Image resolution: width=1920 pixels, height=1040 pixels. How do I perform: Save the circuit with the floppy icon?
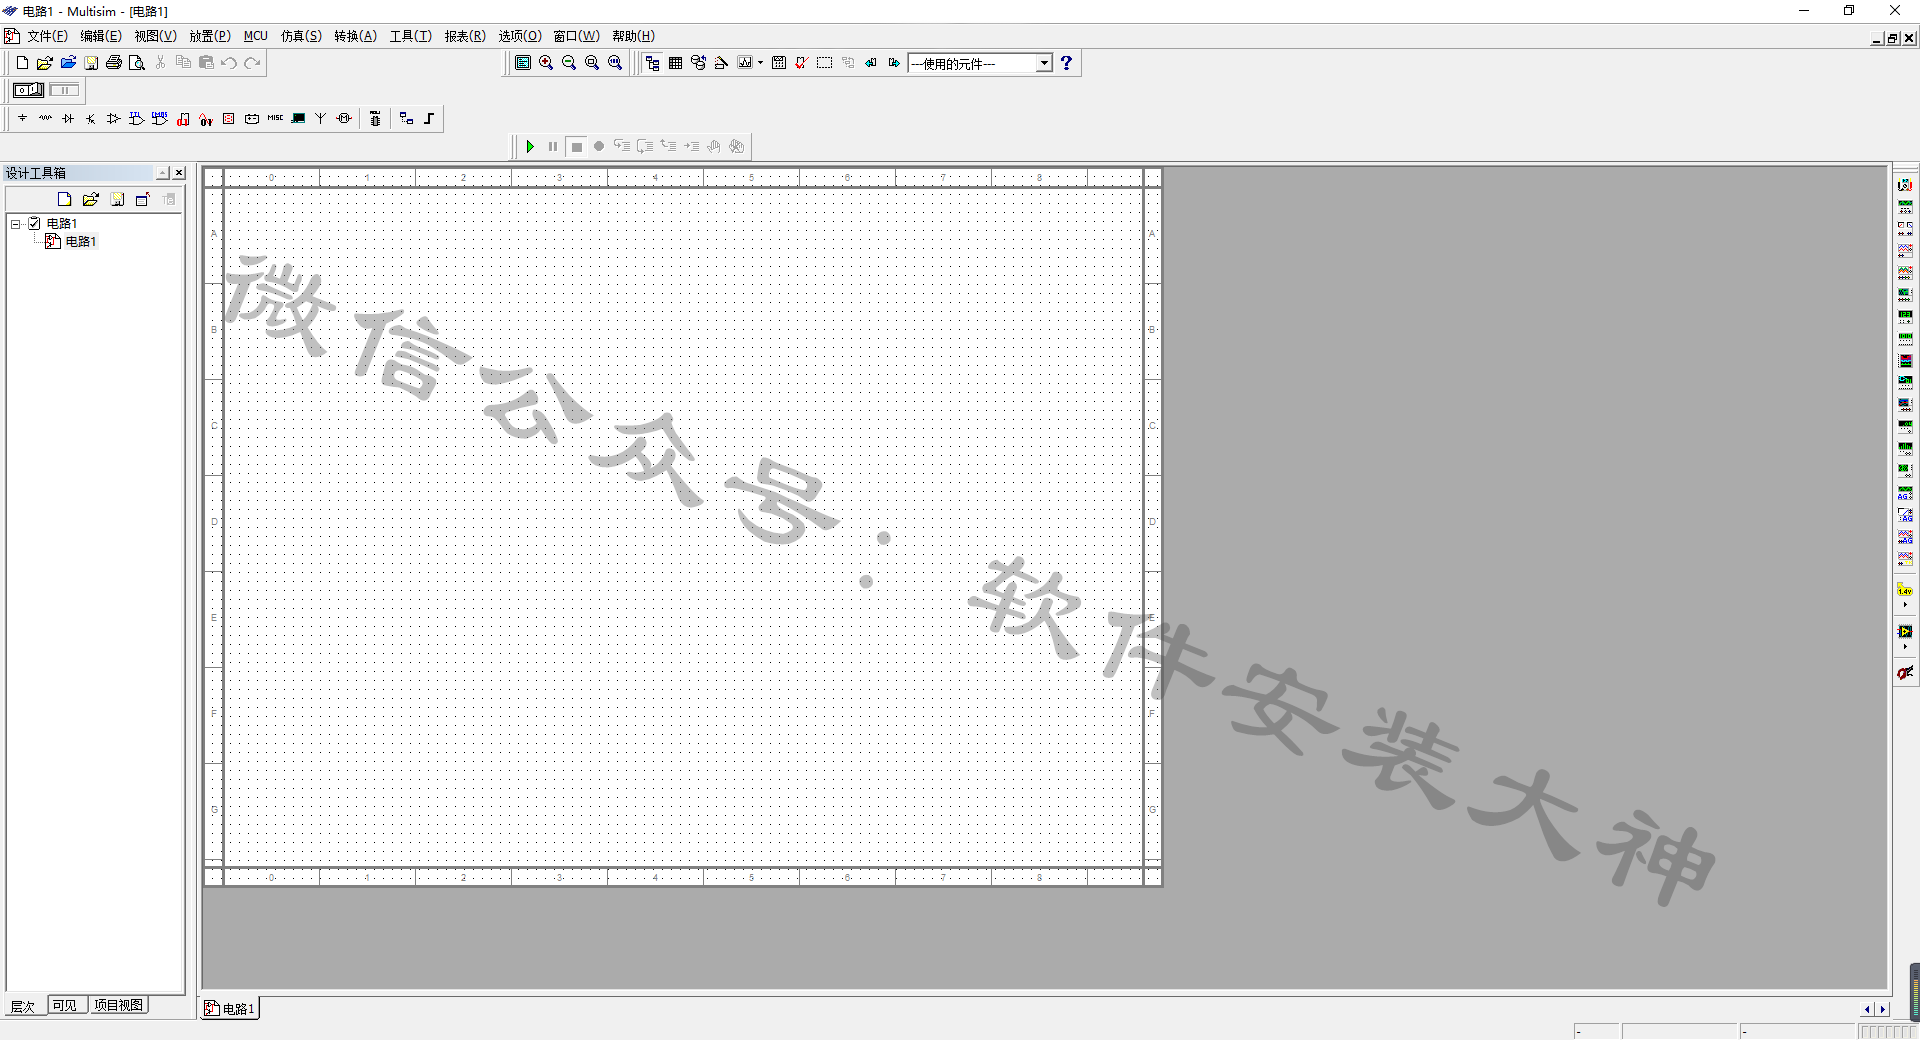[x=91, y=63]
